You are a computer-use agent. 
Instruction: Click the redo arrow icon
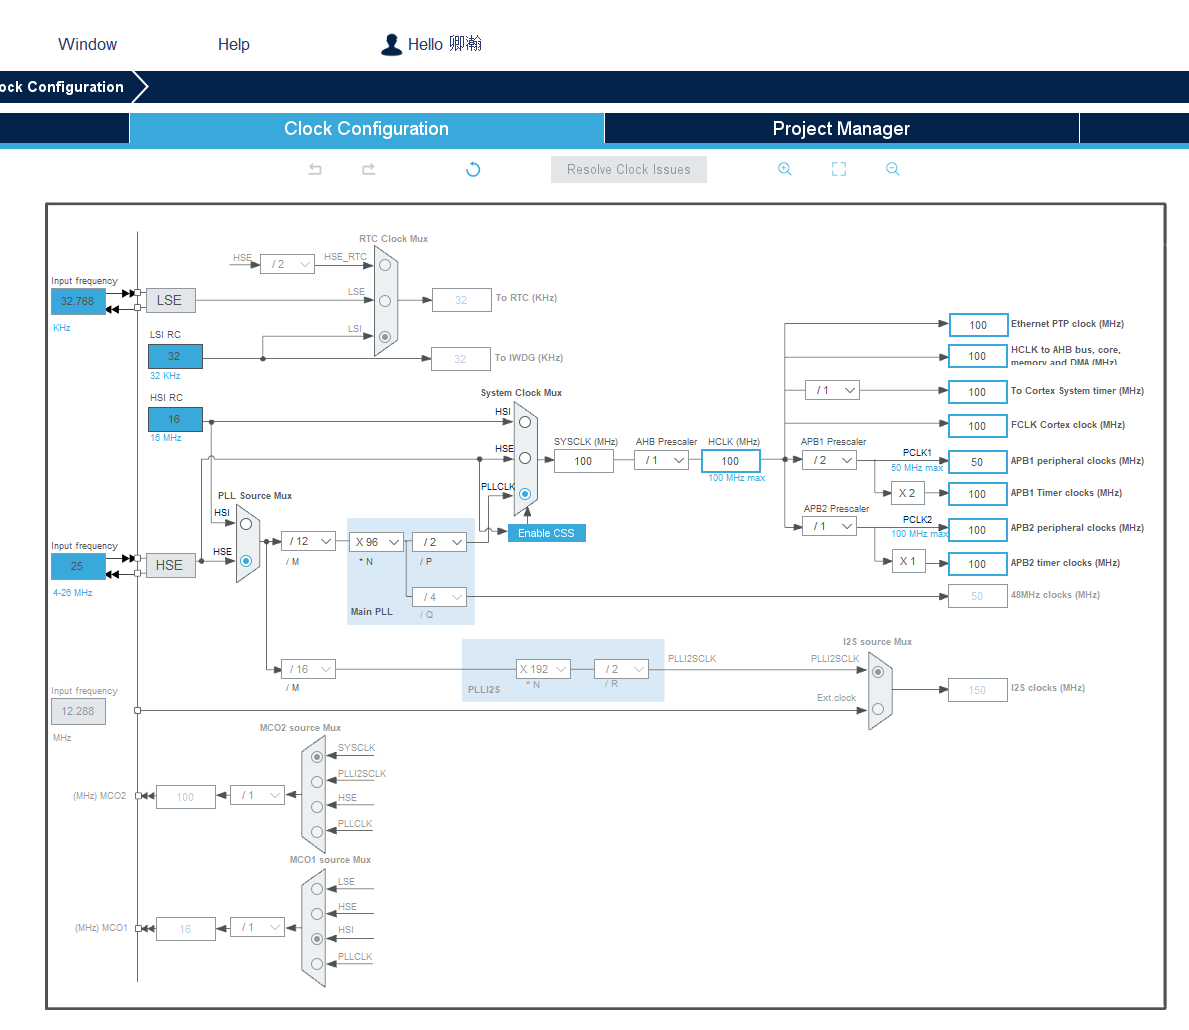(x=368, y=170)
